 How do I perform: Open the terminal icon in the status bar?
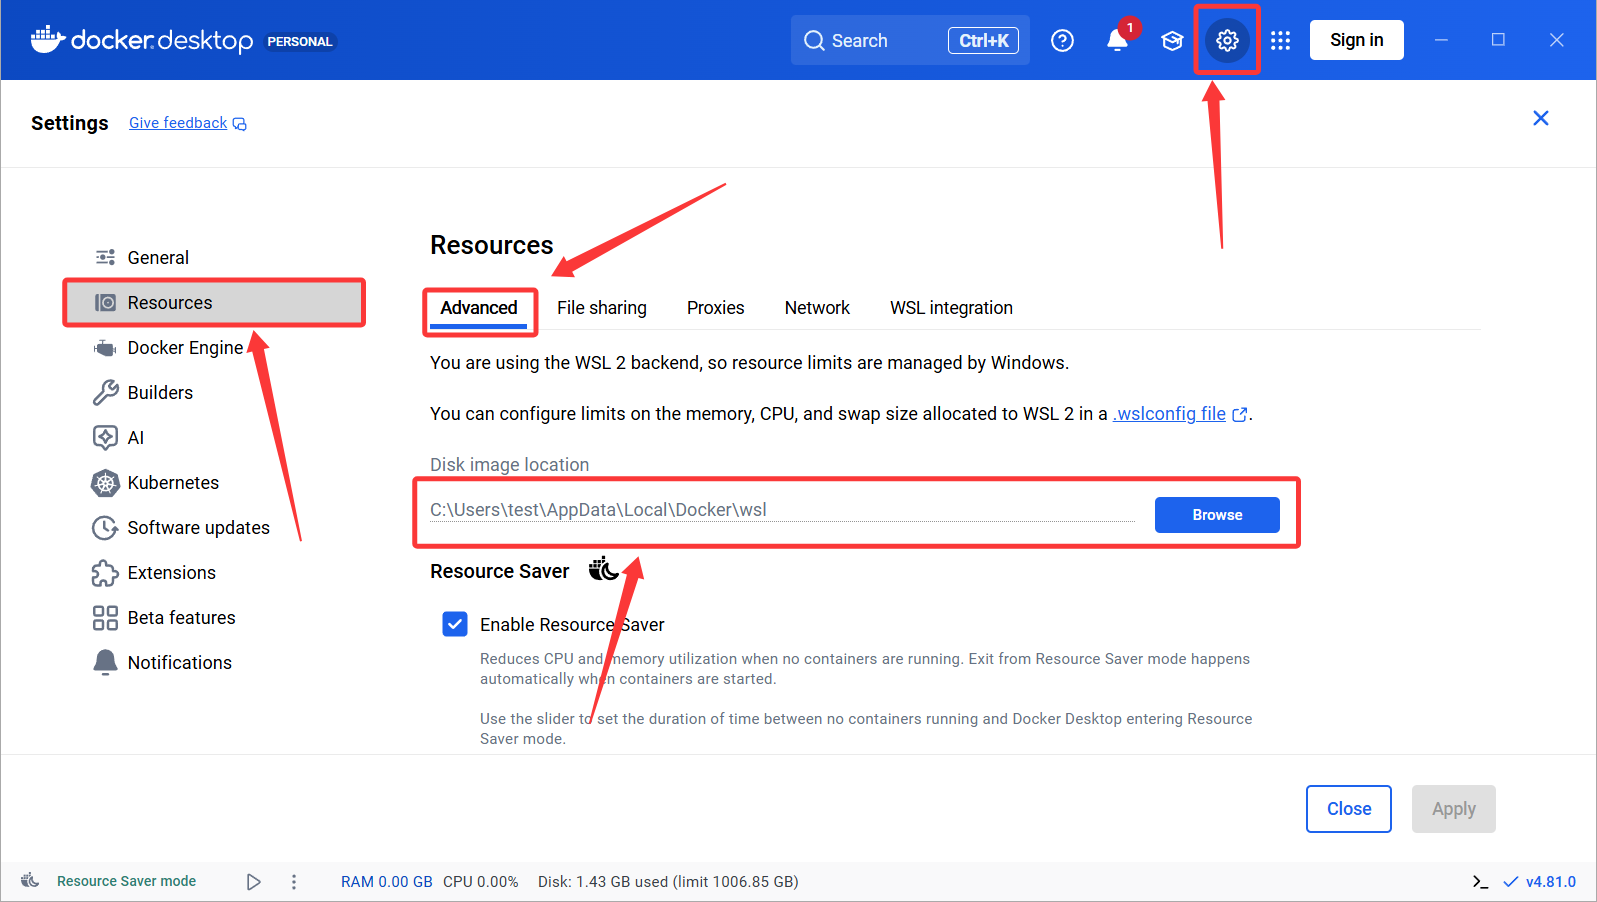pyautogui.click(x=1480, y=882)
